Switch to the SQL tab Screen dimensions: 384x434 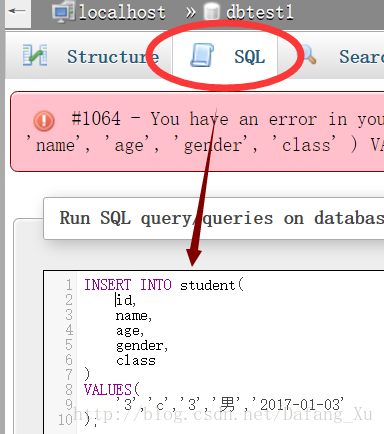[x=250, y=57]
